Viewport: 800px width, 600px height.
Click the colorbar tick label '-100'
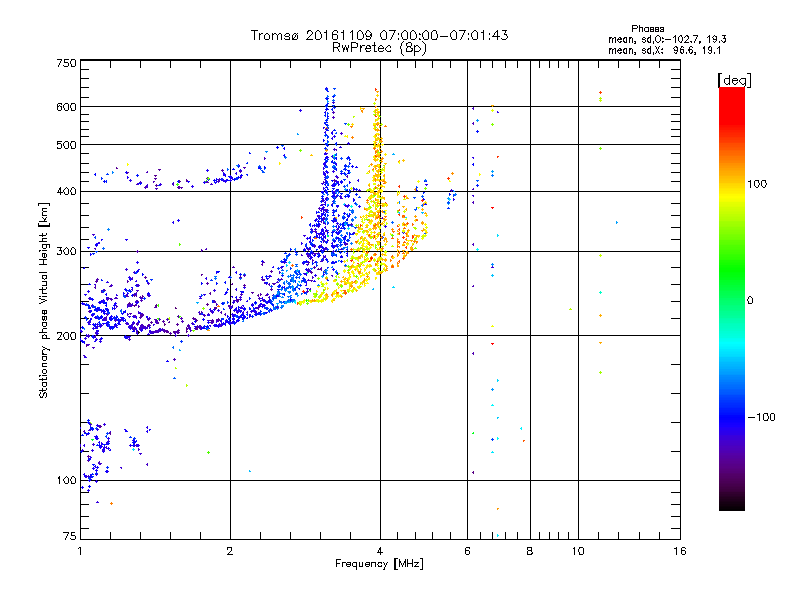pos(762,417)
